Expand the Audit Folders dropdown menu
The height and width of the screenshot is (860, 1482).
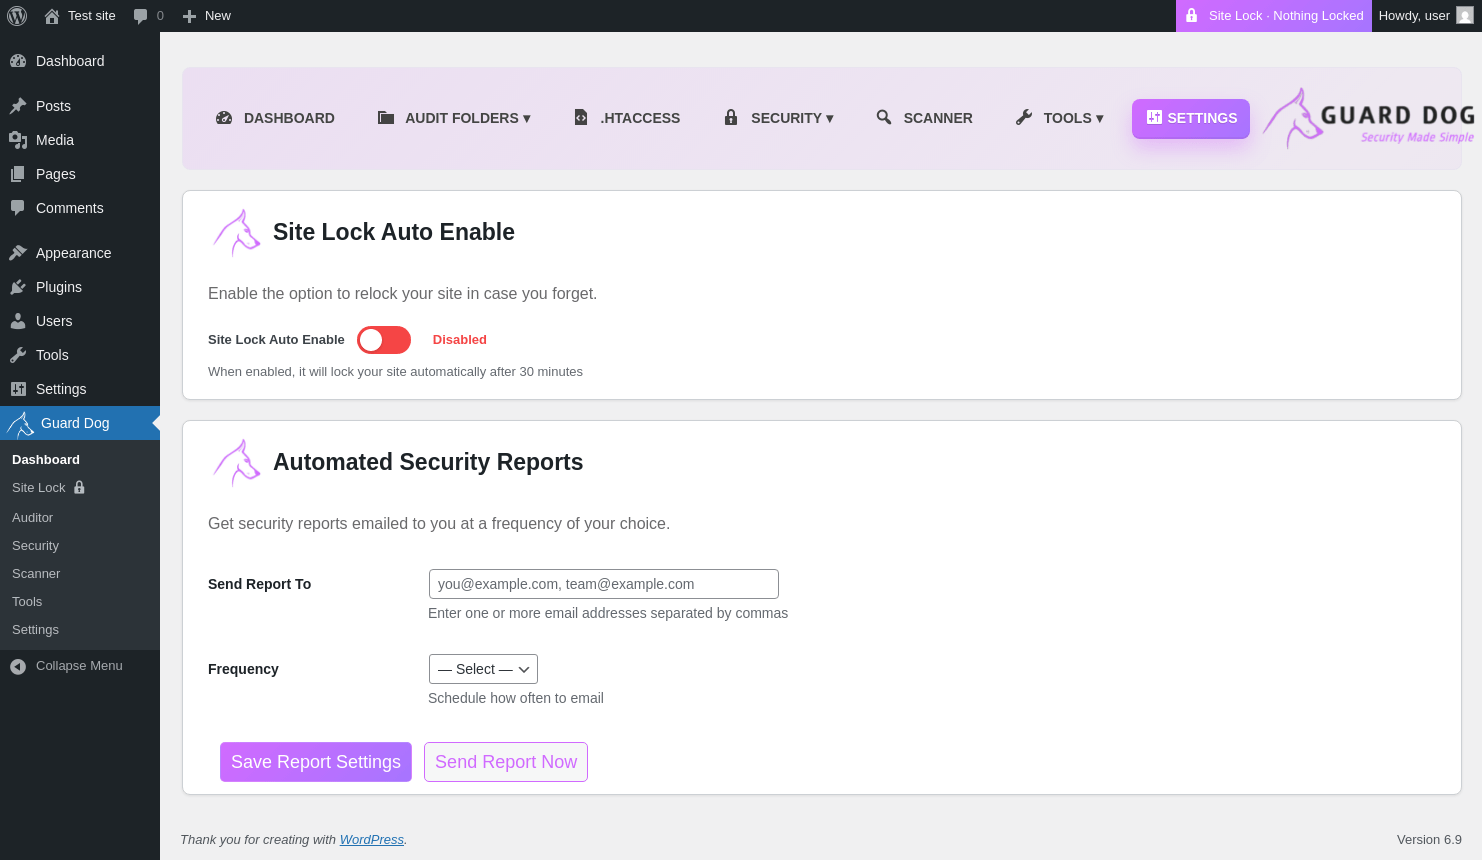coord(455,118)
